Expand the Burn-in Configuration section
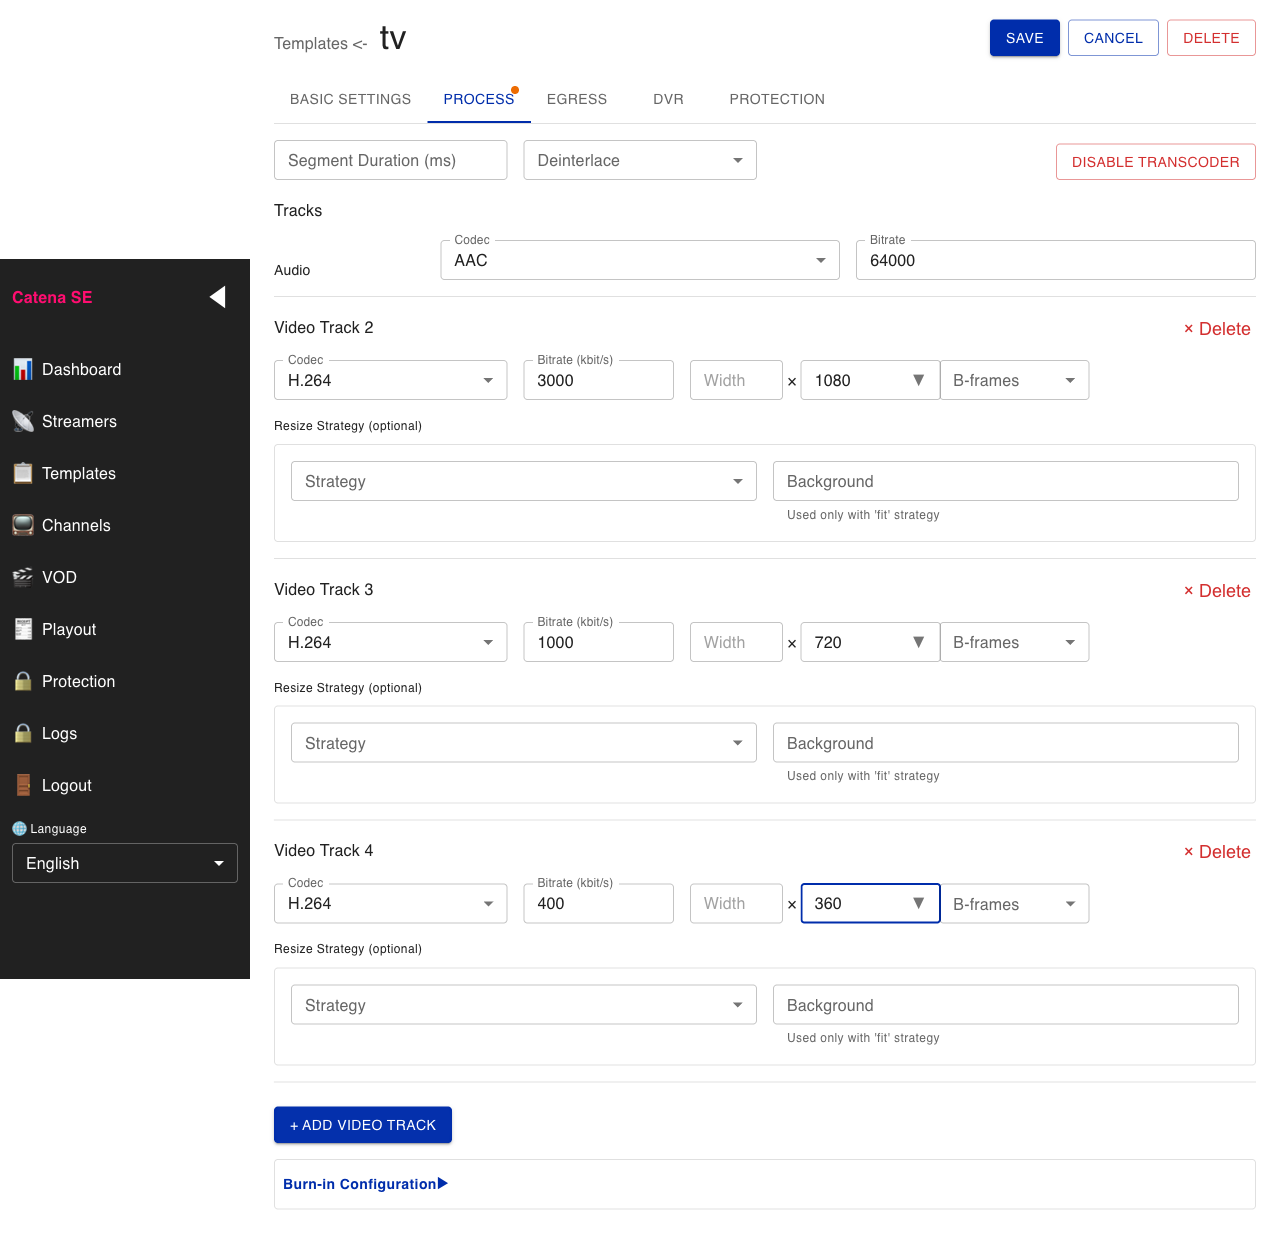The width and height of the screenshot is (1280, 1240). coord(365,1184)
